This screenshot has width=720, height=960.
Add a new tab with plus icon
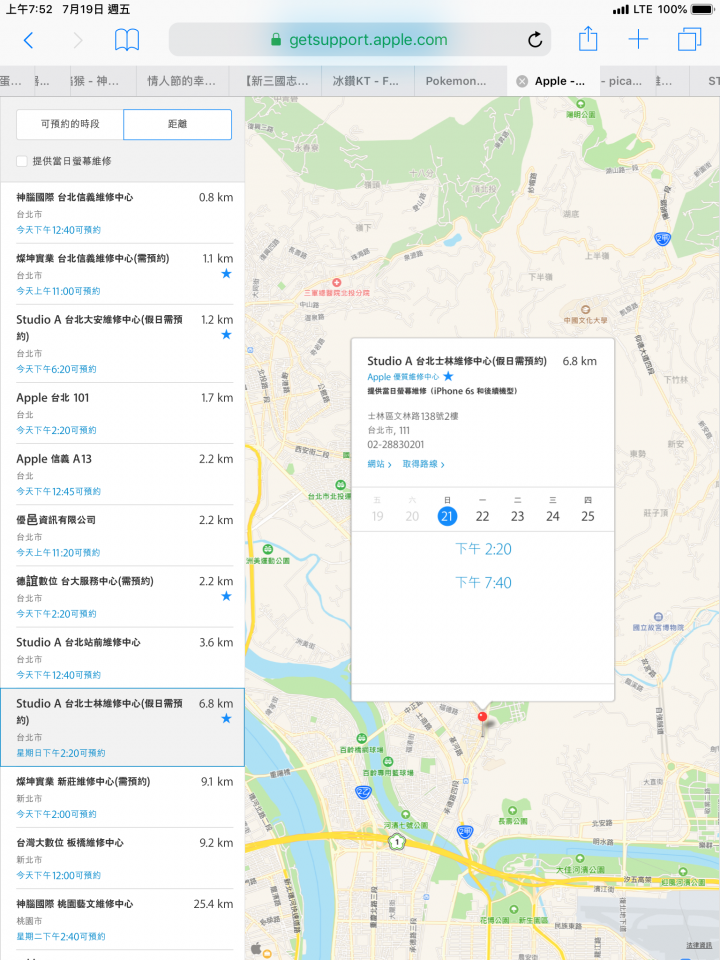pyautogui.click(x=638, y=40)
